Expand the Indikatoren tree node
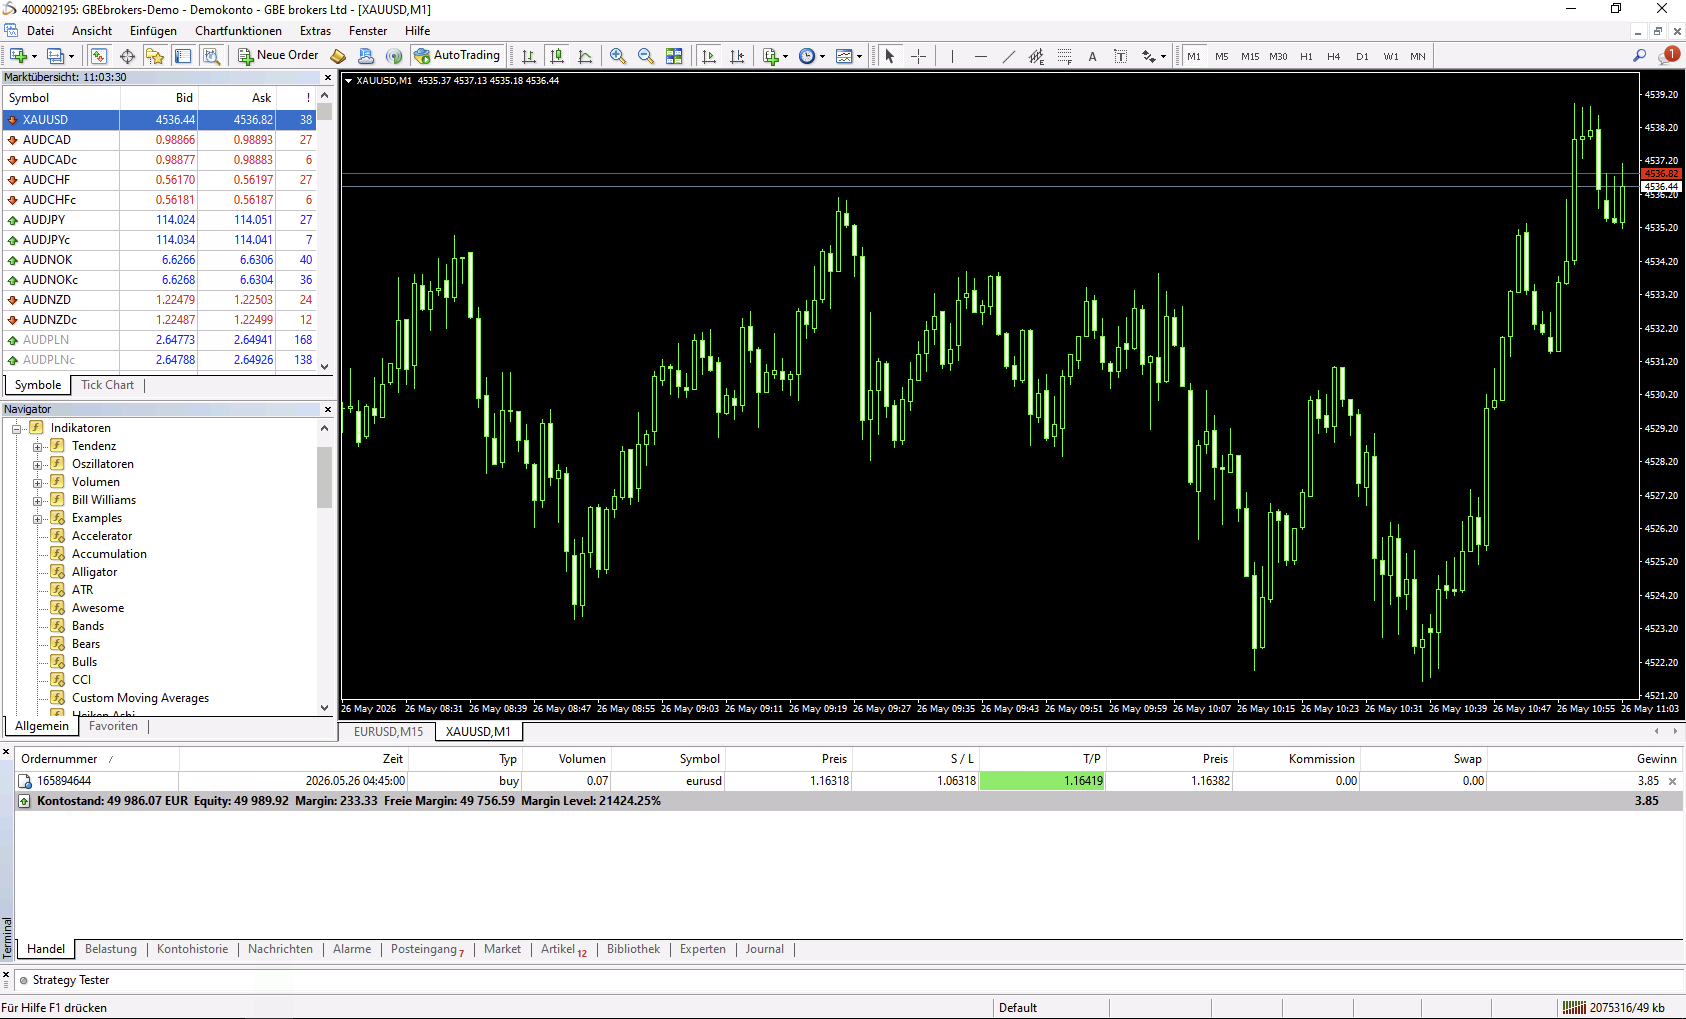The height and width of the screenshot is (1019, 1686). (x=17, y=428)
